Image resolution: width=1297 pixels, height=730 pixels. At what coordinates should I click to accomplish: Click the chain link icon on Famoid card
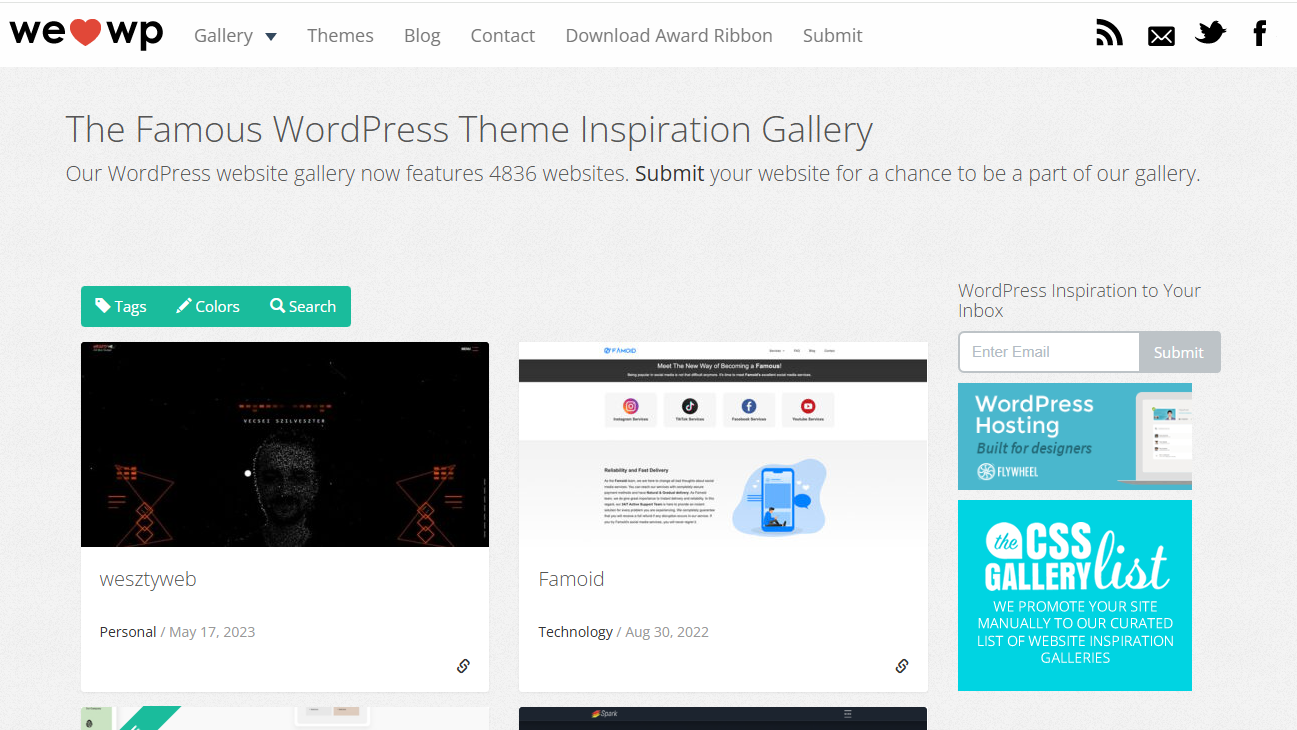902,666
